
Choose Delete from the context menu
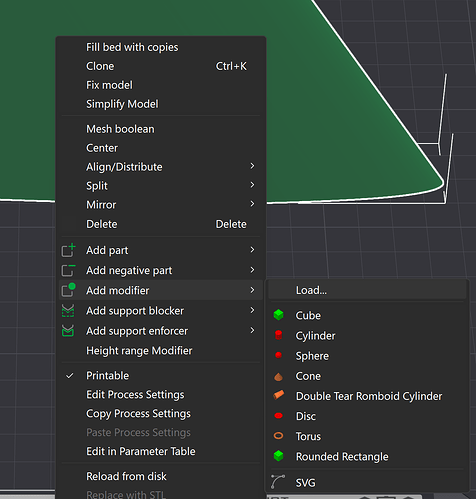pos(160,224)
